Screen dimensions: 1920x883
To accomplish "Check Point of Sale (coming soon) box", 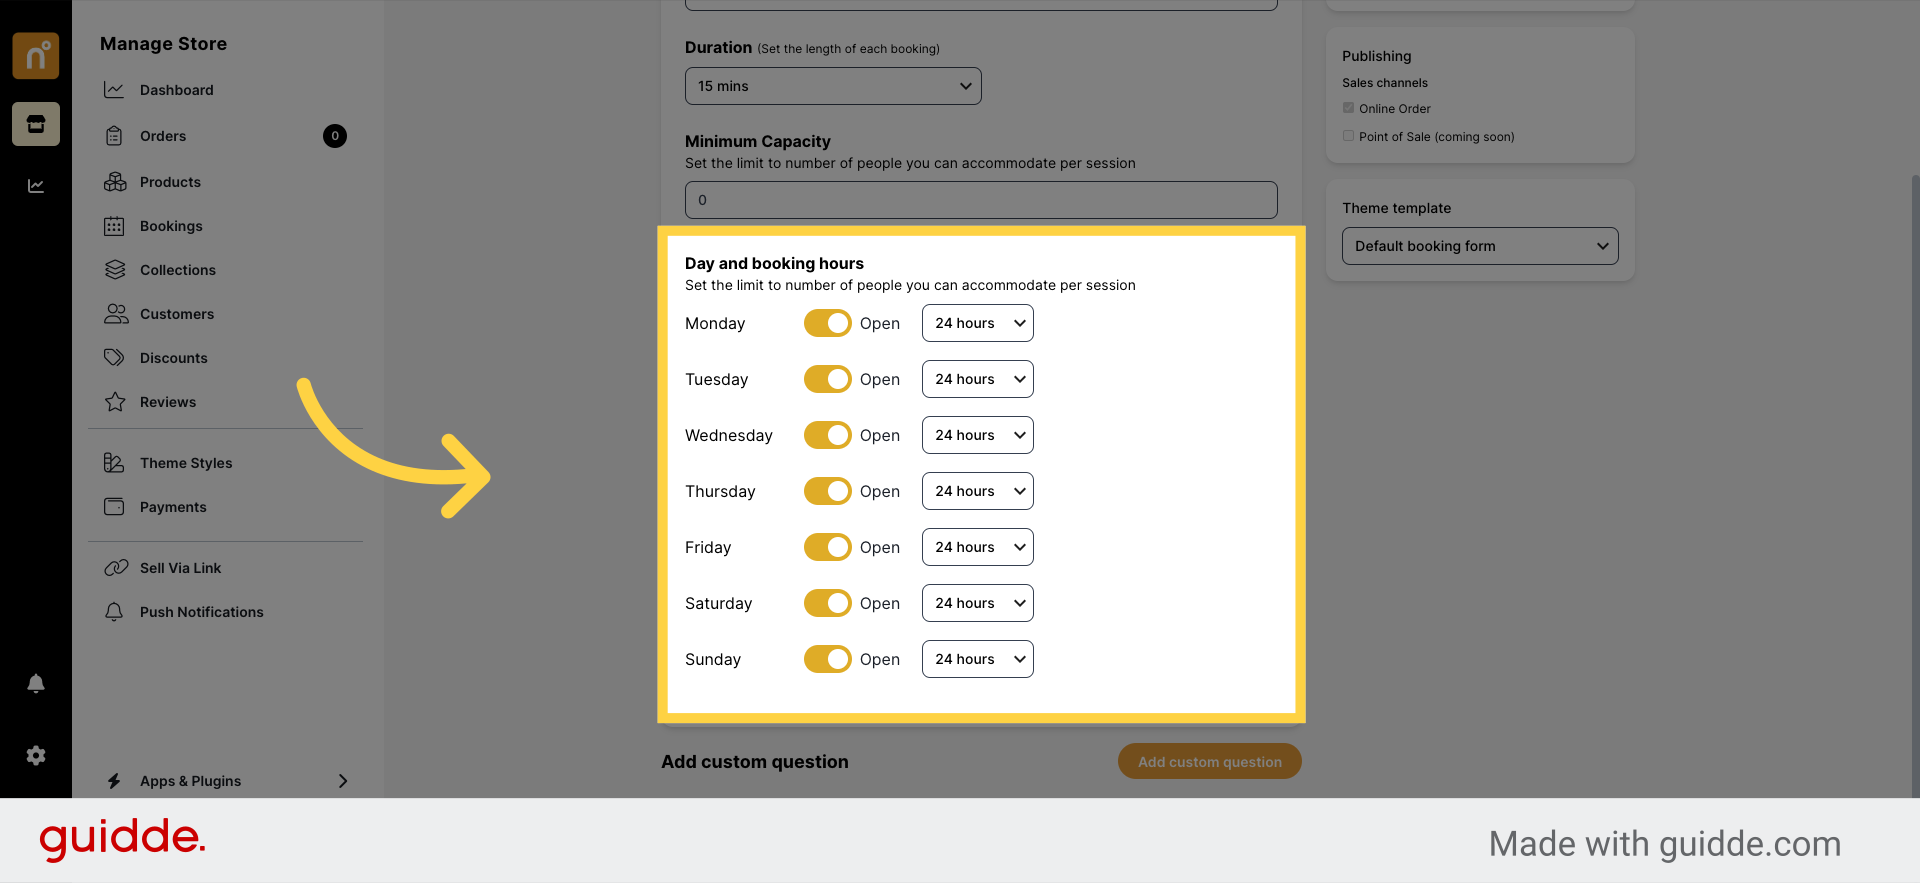I will click(x=1348, y=136).
